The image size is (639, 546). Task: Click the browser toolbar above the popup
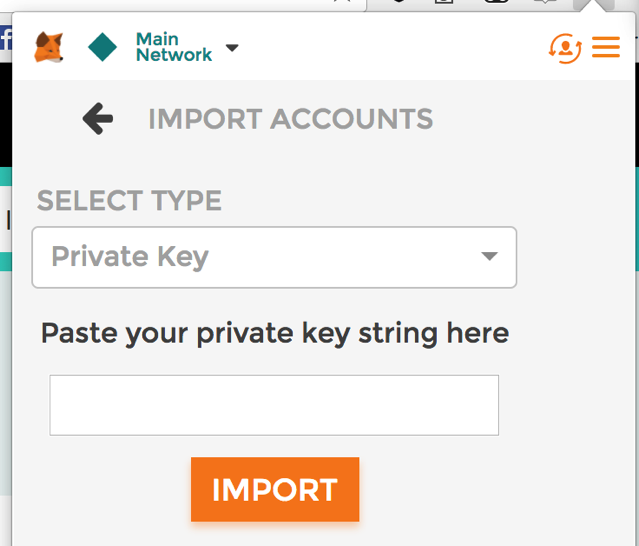pos(469,5)
